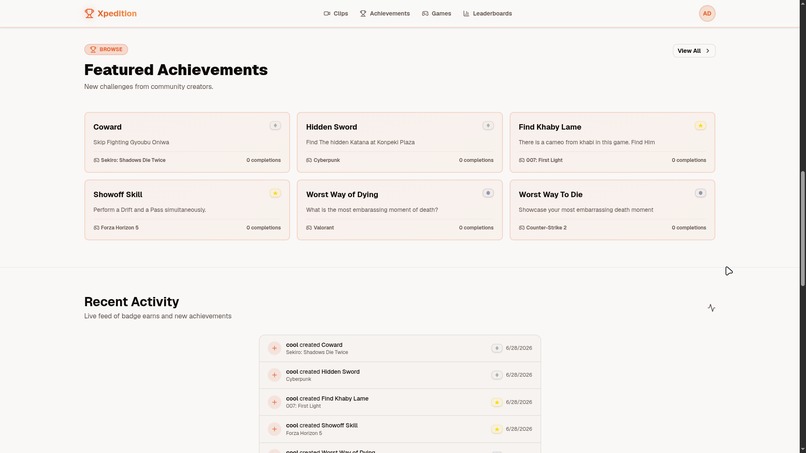
Task: Click 'cool created Find Khaby Lame' activity text
Action: (x=327, y=398)
